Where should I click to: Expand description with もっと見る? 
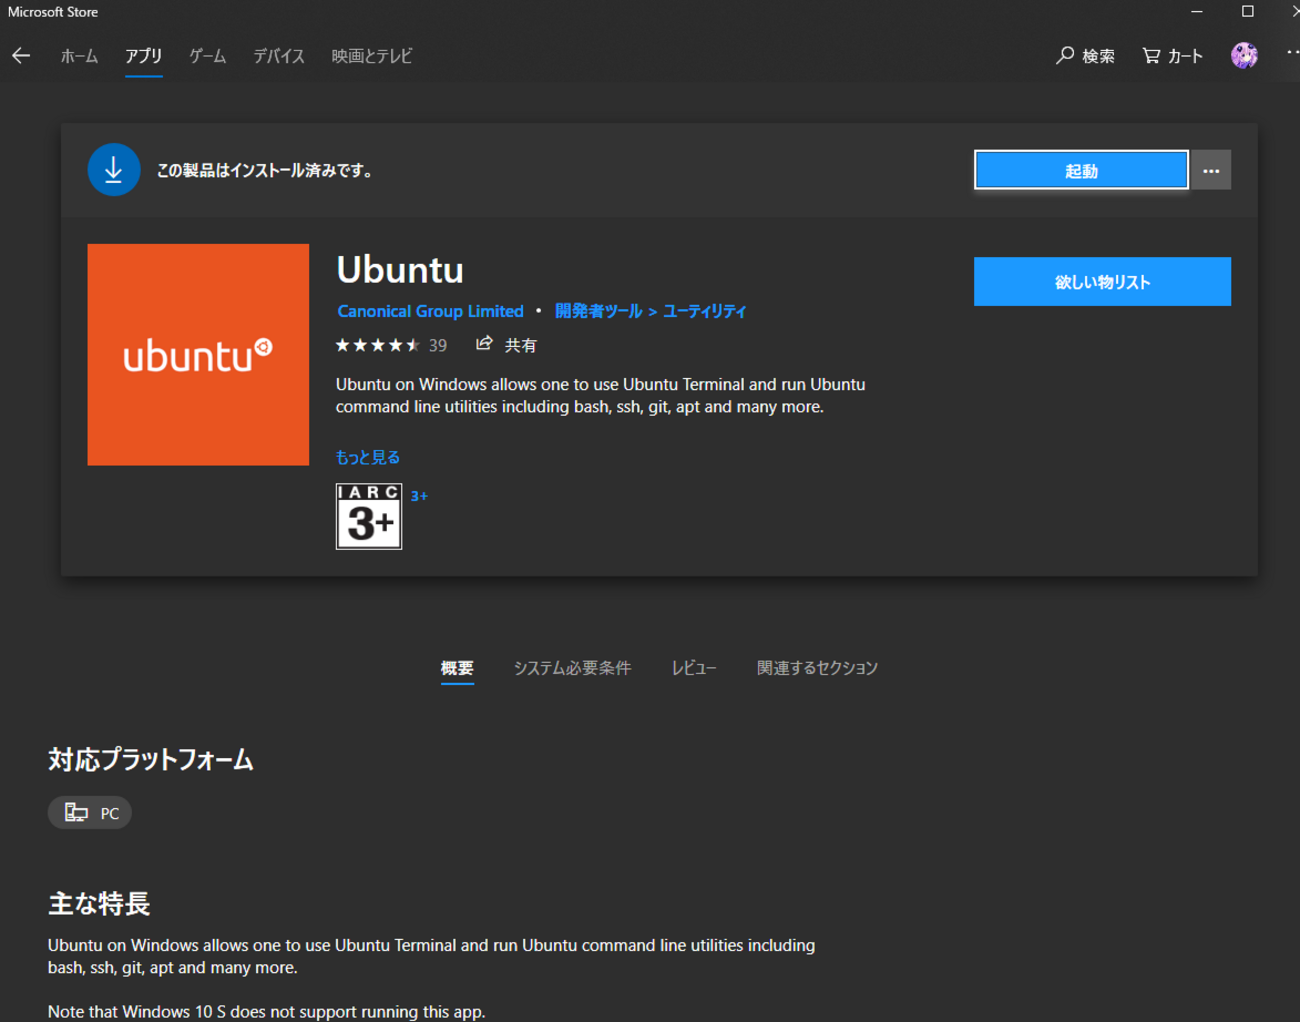(367, 457)
